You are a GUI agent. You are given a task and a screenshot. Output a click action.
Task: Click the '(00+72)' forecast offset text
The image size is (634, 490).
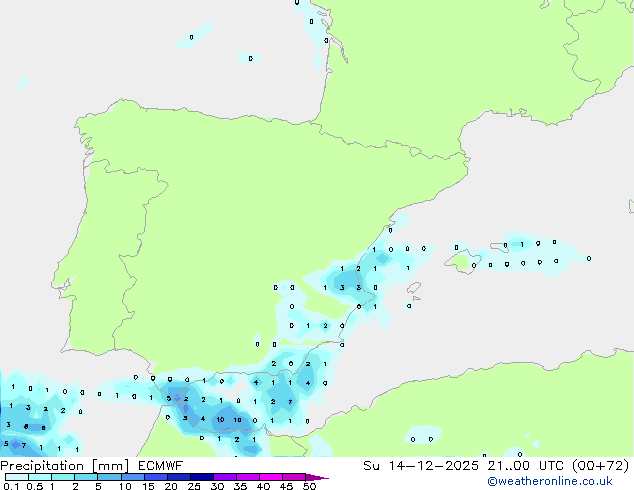click(x=600, y=466)
